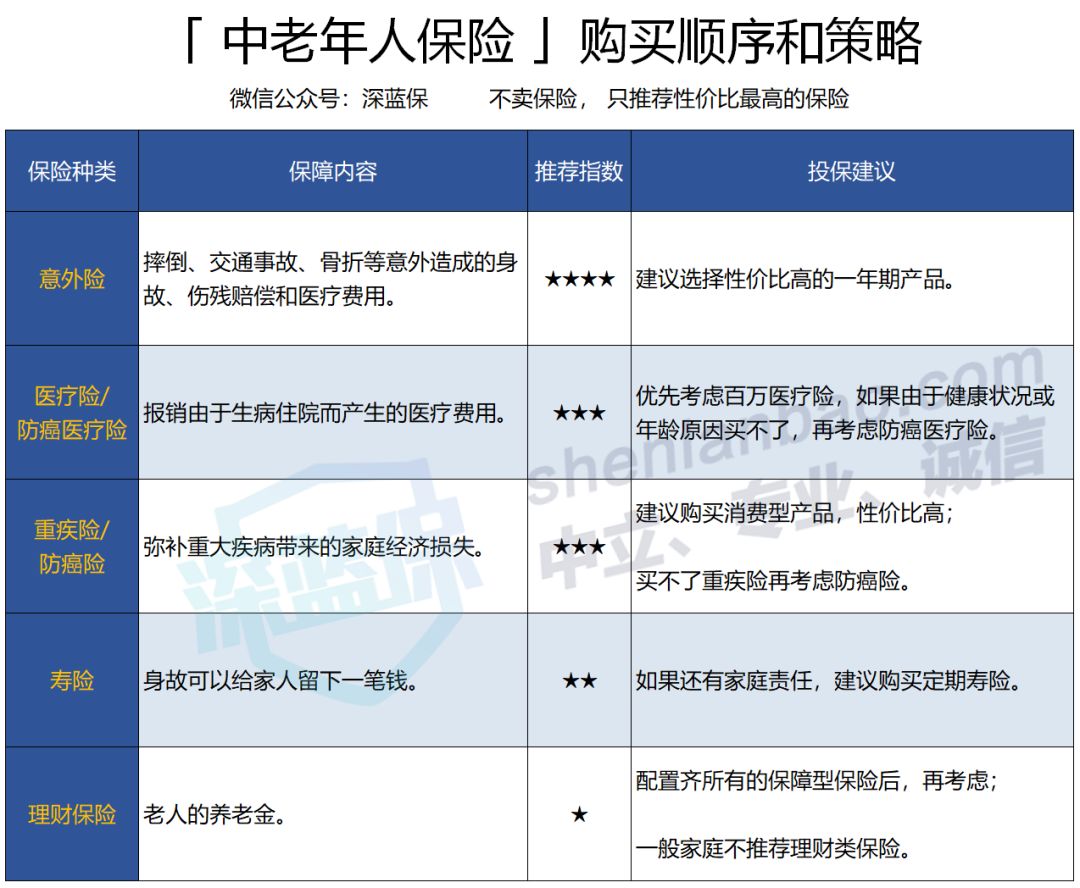Click the cell describing 摔倒、交通事故、骨折等意外
Image resolution: width=1080 pixels, height=888 pixels.
point(331,278)
